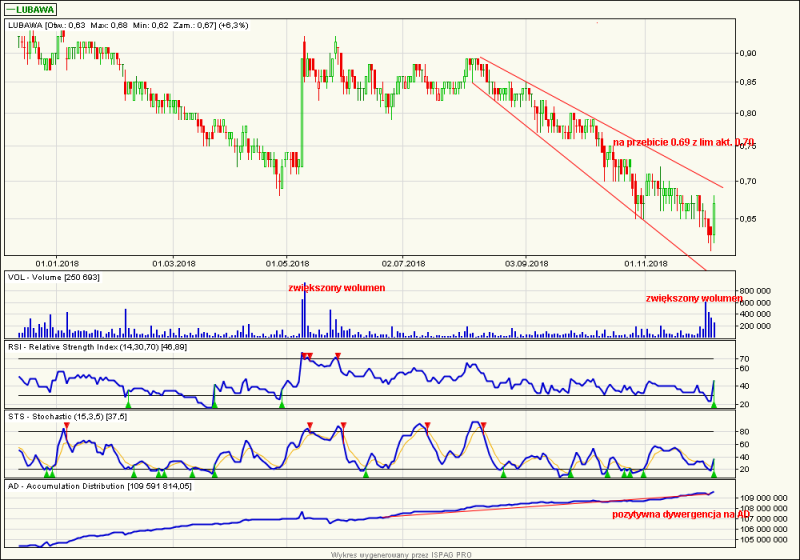Click the leftmost green triangle on RSI panel

point(128,402)
